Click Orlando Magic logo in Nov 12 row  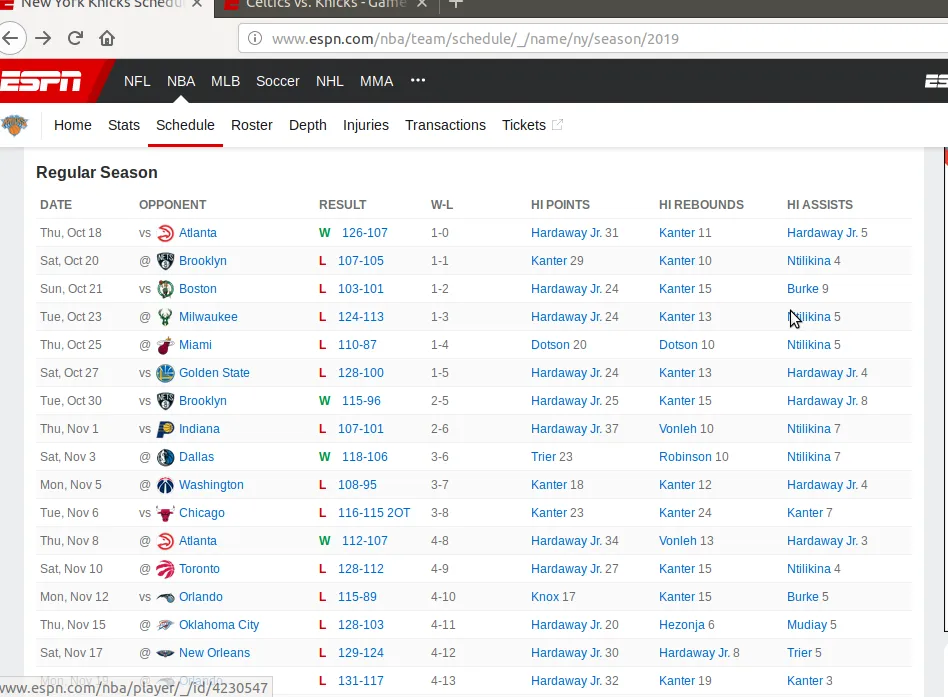[165, 597]
